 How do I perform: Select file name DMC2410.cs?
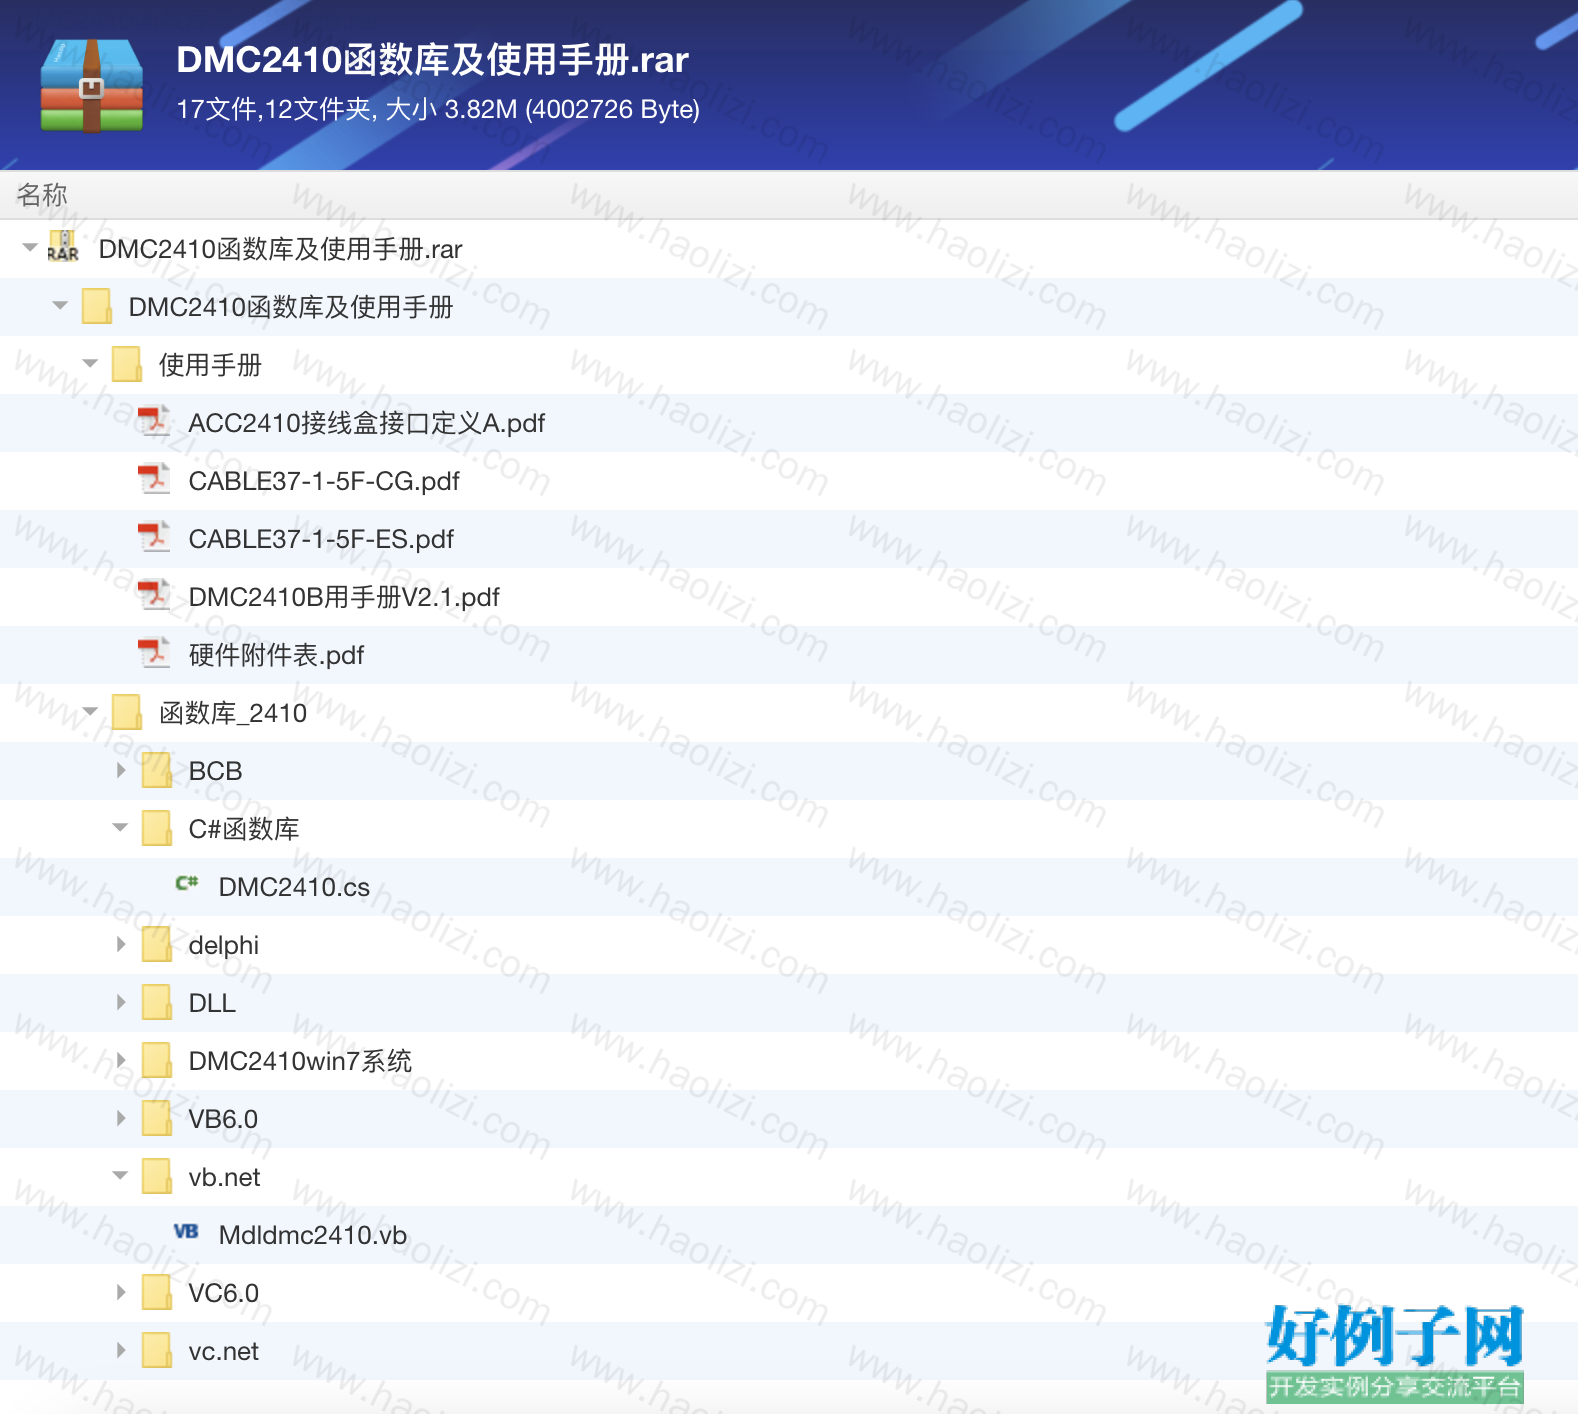pyautogui.click(x=294, y=887)
